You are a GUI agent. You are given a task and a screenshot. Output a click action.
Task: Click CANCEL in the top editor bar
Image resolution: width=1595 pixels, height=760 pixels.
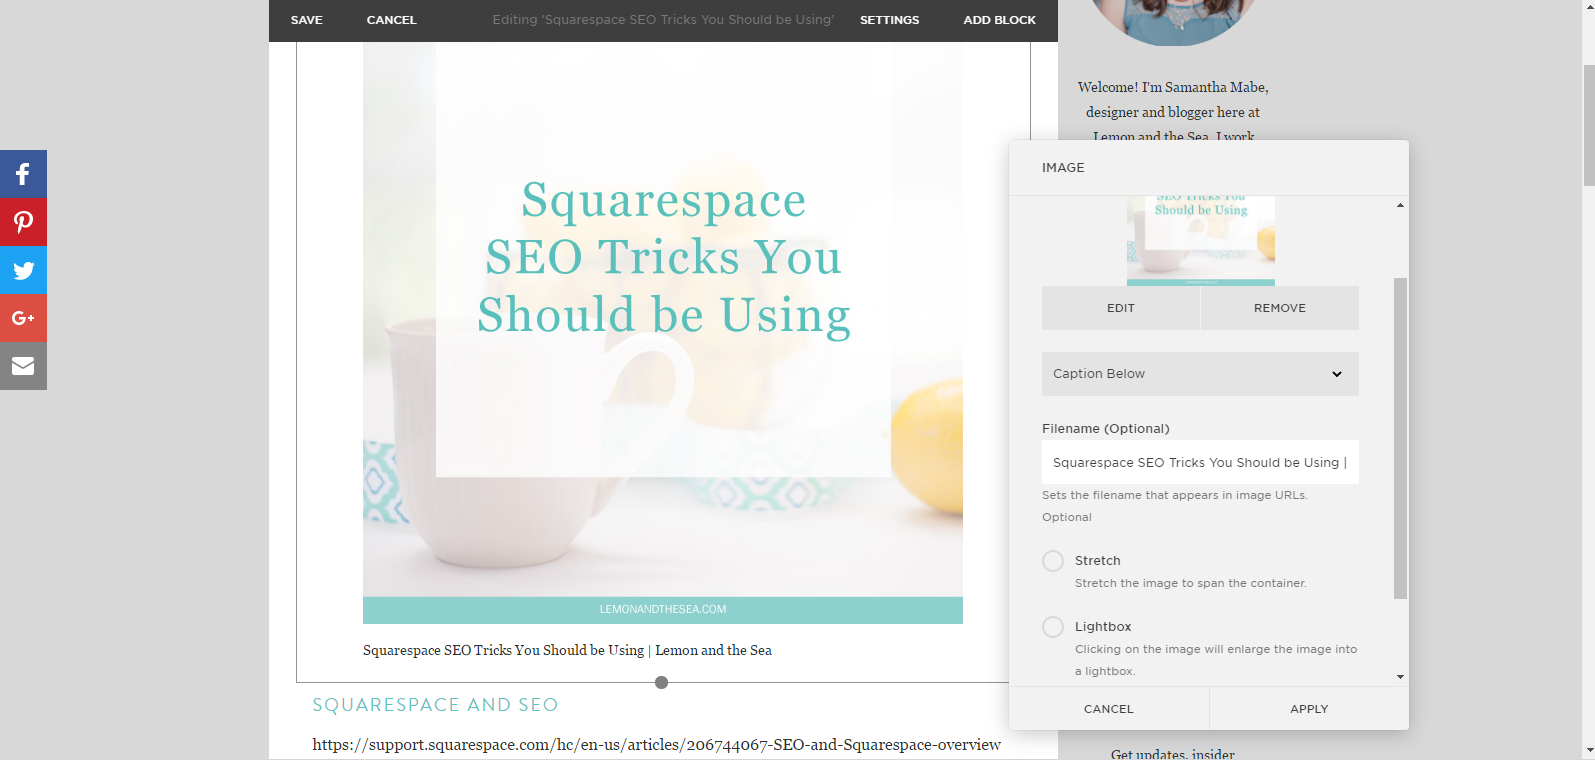[392, 20]
